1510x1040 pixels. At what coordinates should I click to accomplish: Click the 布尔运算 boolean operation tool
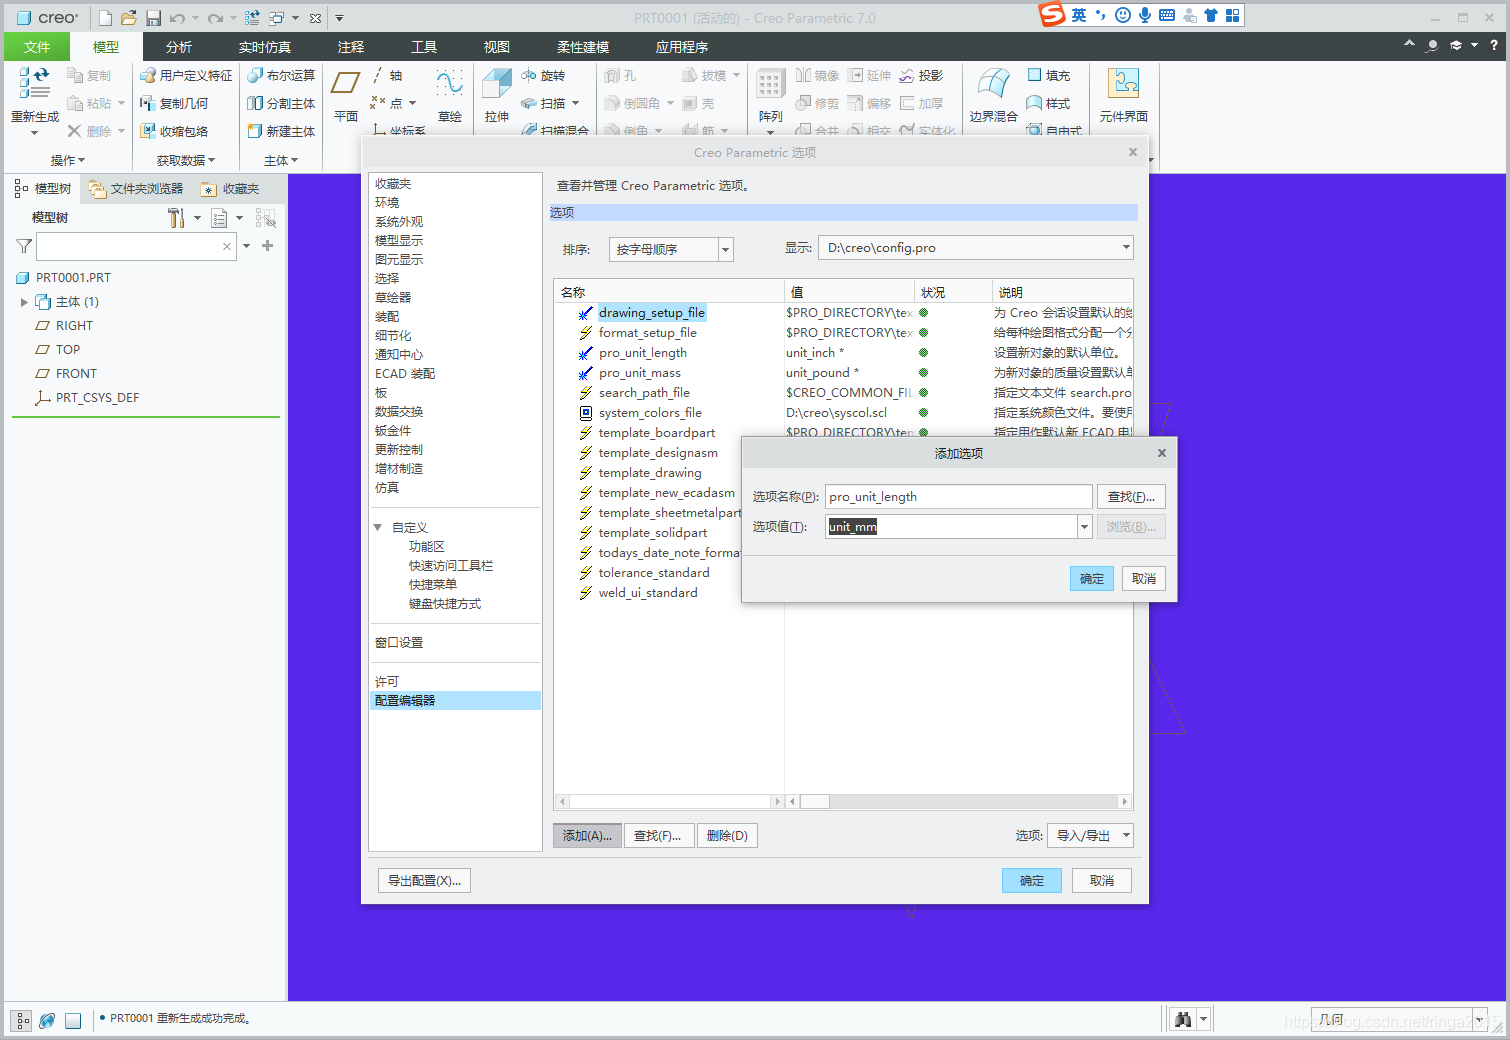tap(281, 75)
